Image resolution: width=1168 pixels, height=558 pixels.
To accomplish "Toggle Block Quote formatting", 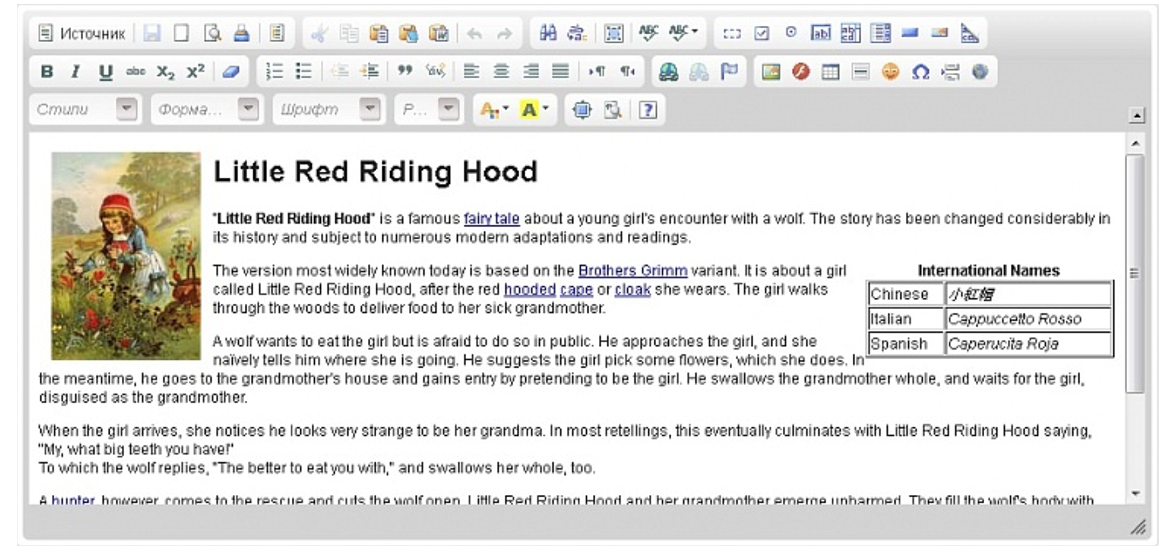I will tap(405, 72).
